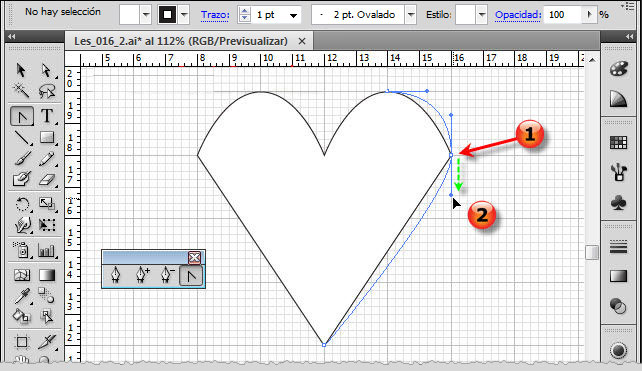Select the Live Paint Bucket tool
This screenshot has height=371, width=642.
tap(21, 316)
